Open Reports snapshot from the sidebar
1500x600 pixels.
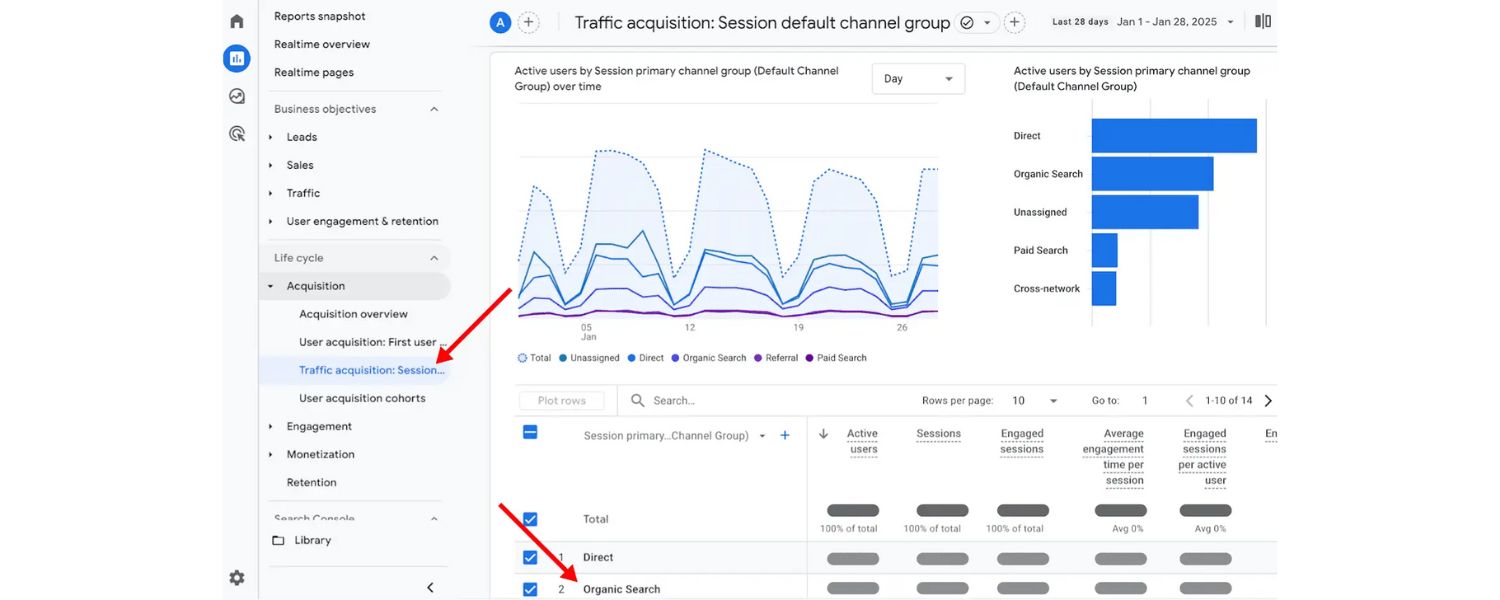(x=320, y=16)
